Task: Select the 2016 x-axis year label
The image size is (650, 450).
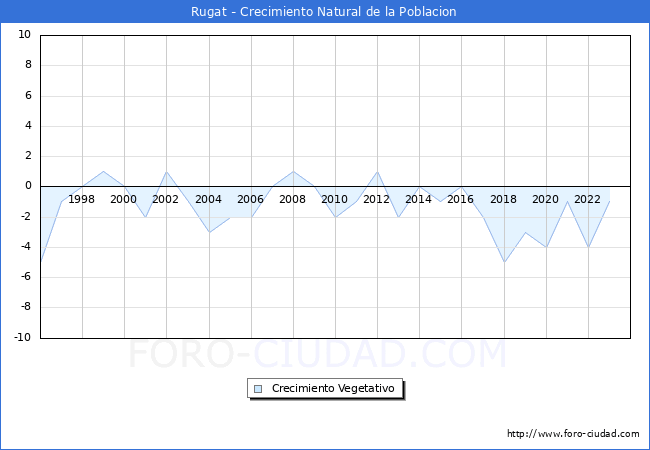Action: tap(461, 199)
